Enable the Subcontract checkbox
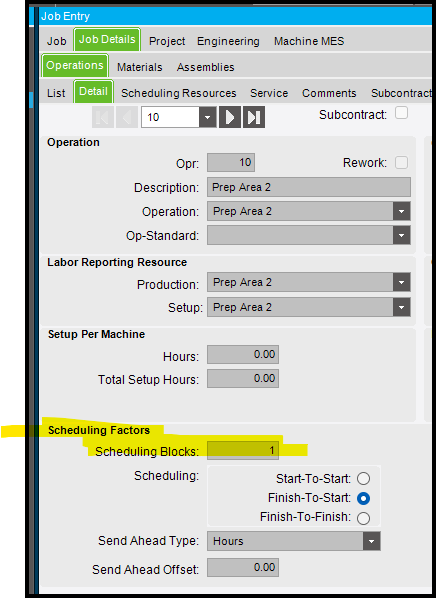Screen dimensions: 436x598 click(401, 113)
